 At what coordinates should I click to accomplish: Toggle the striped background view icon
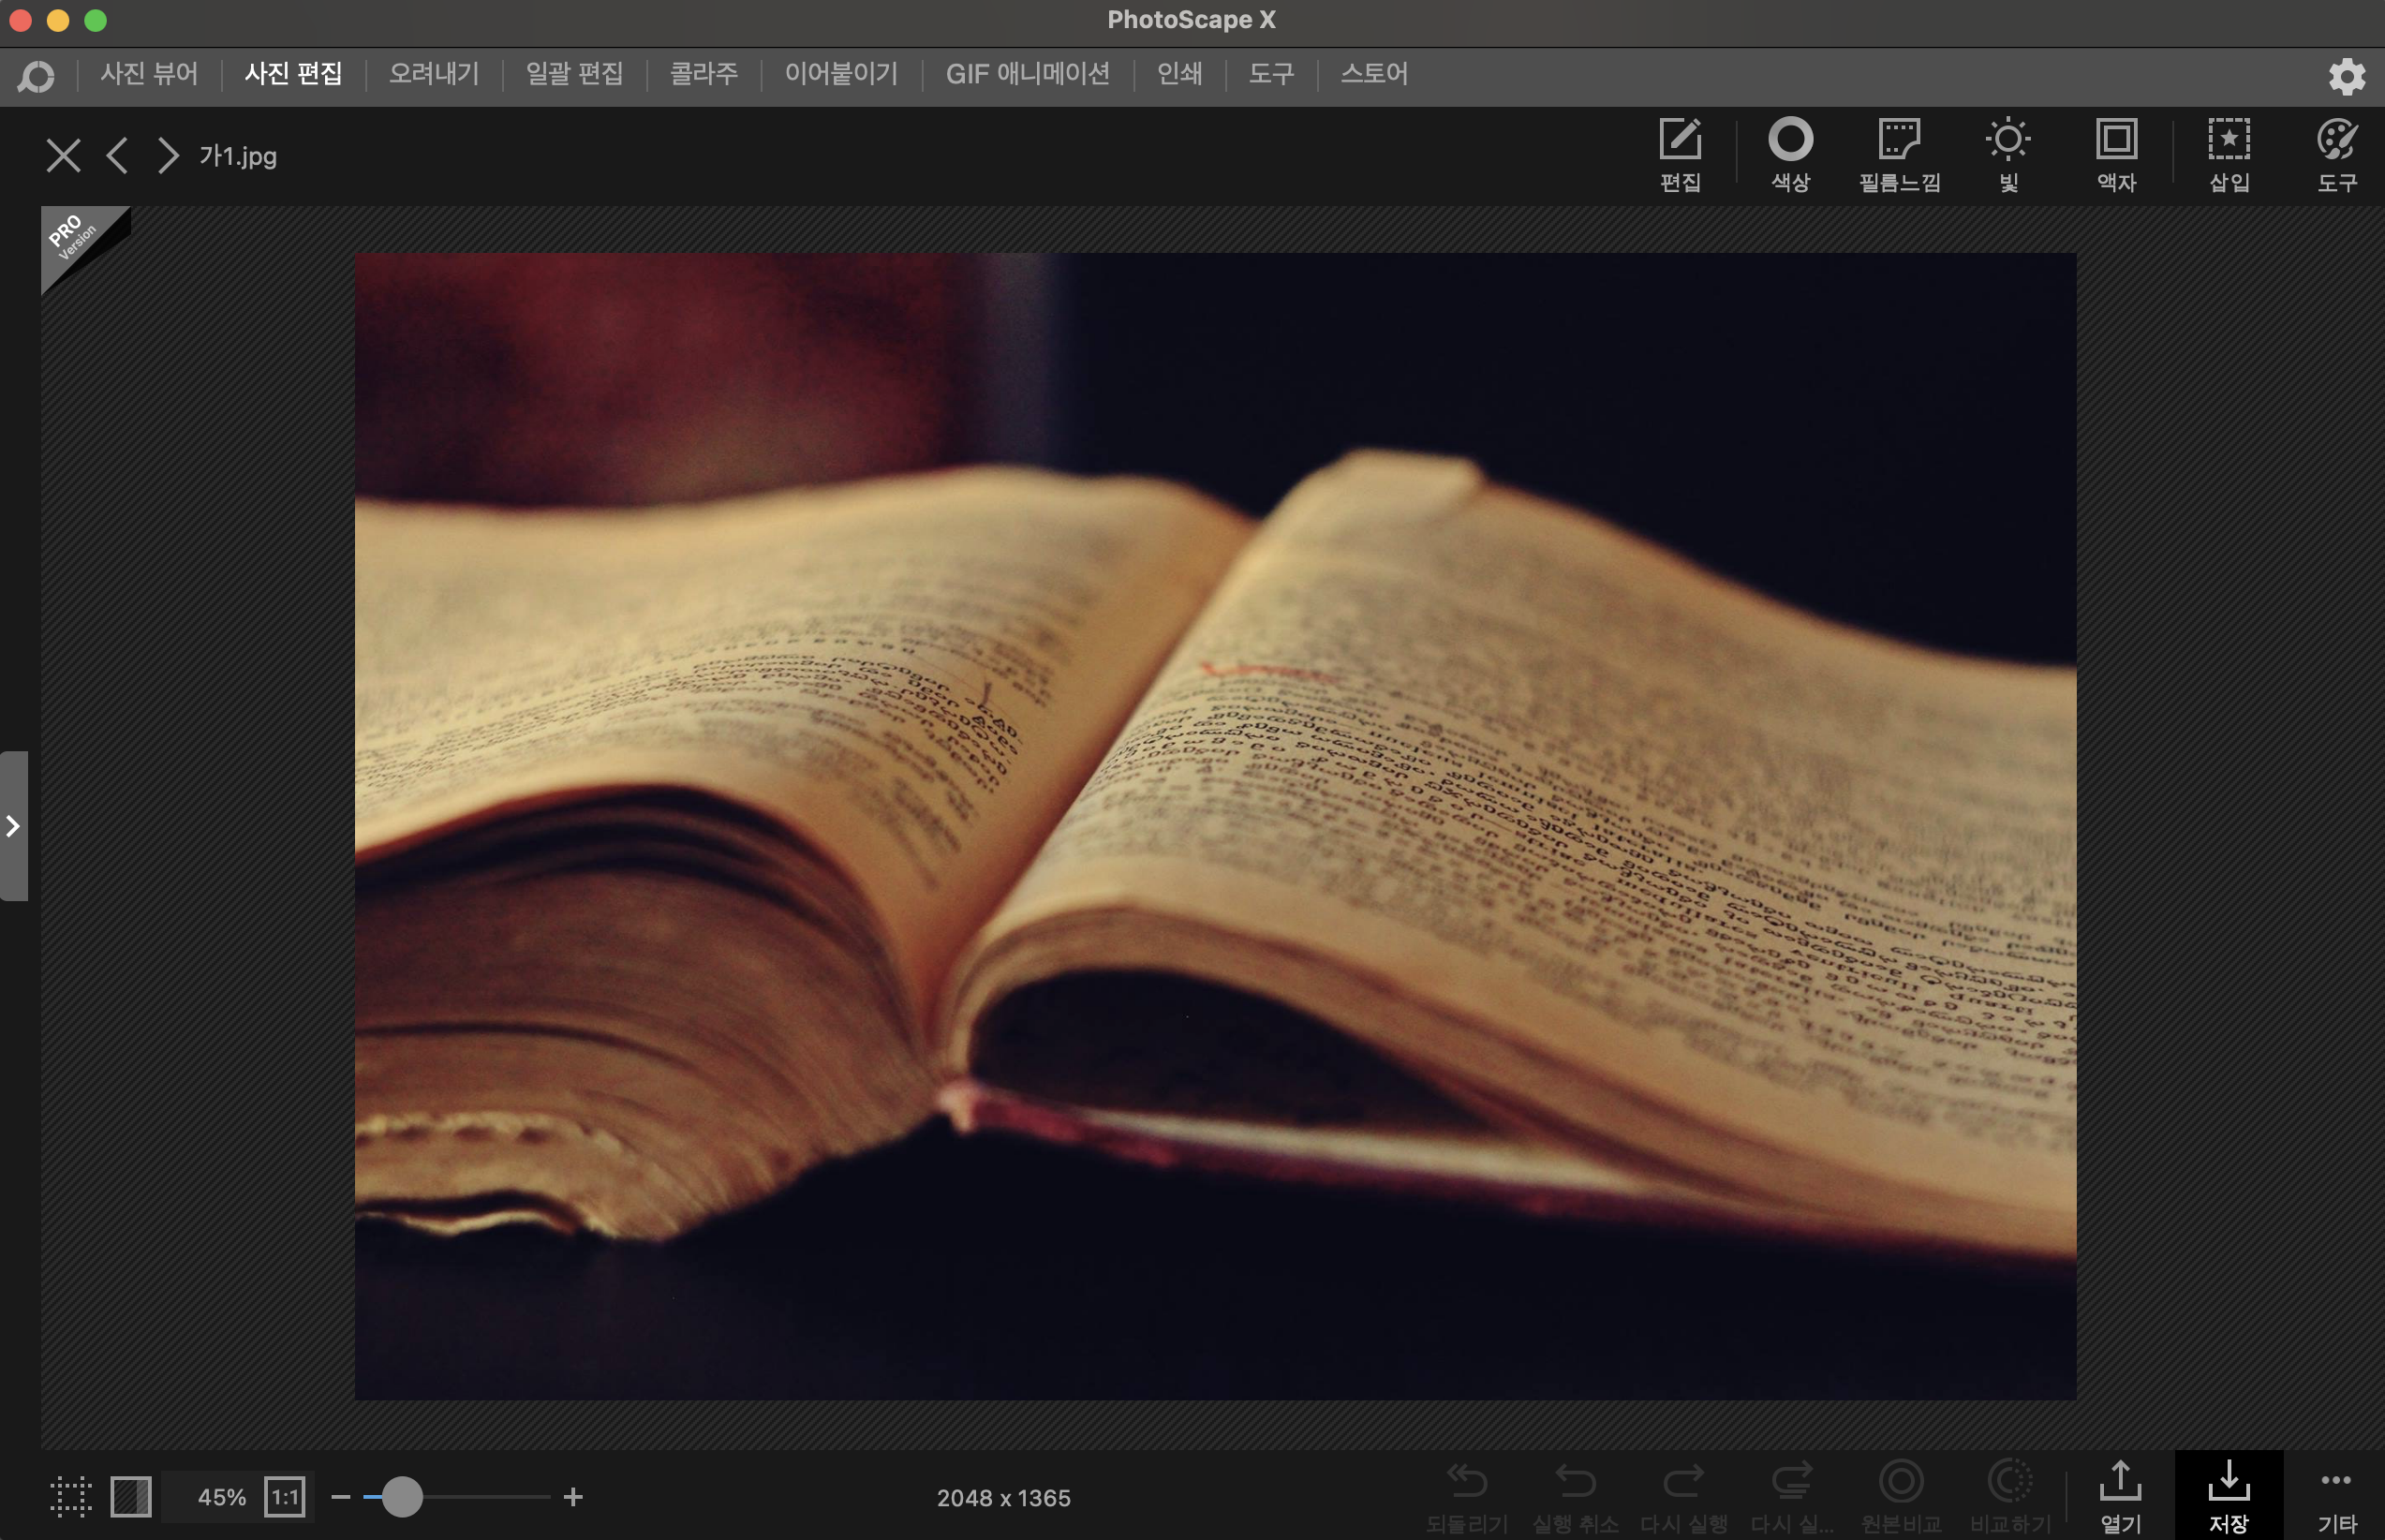pos(131,1497)
